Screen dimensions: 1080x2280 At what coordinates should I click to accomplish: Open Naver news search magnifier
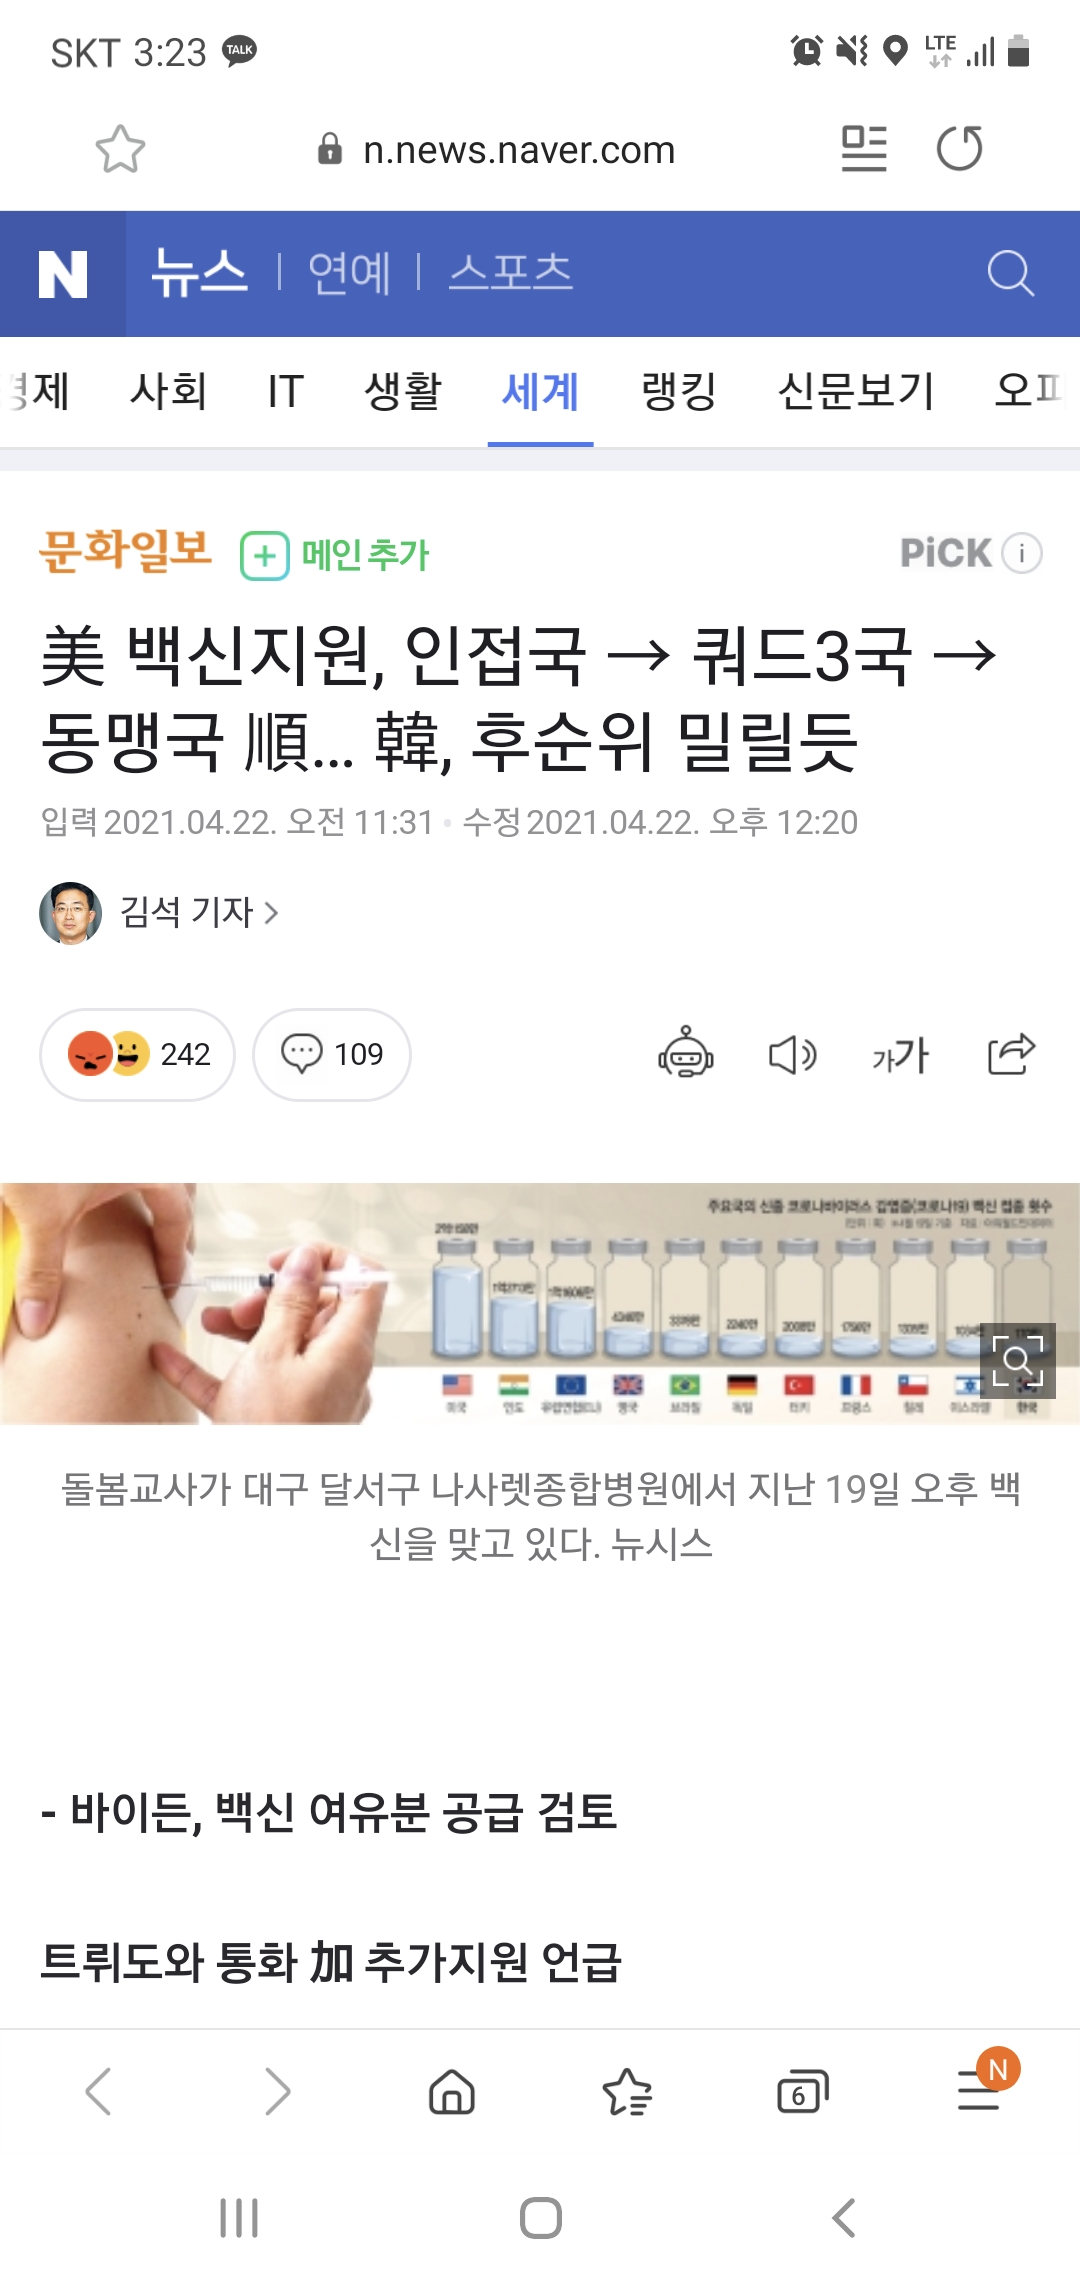[x=1010, y=273]
